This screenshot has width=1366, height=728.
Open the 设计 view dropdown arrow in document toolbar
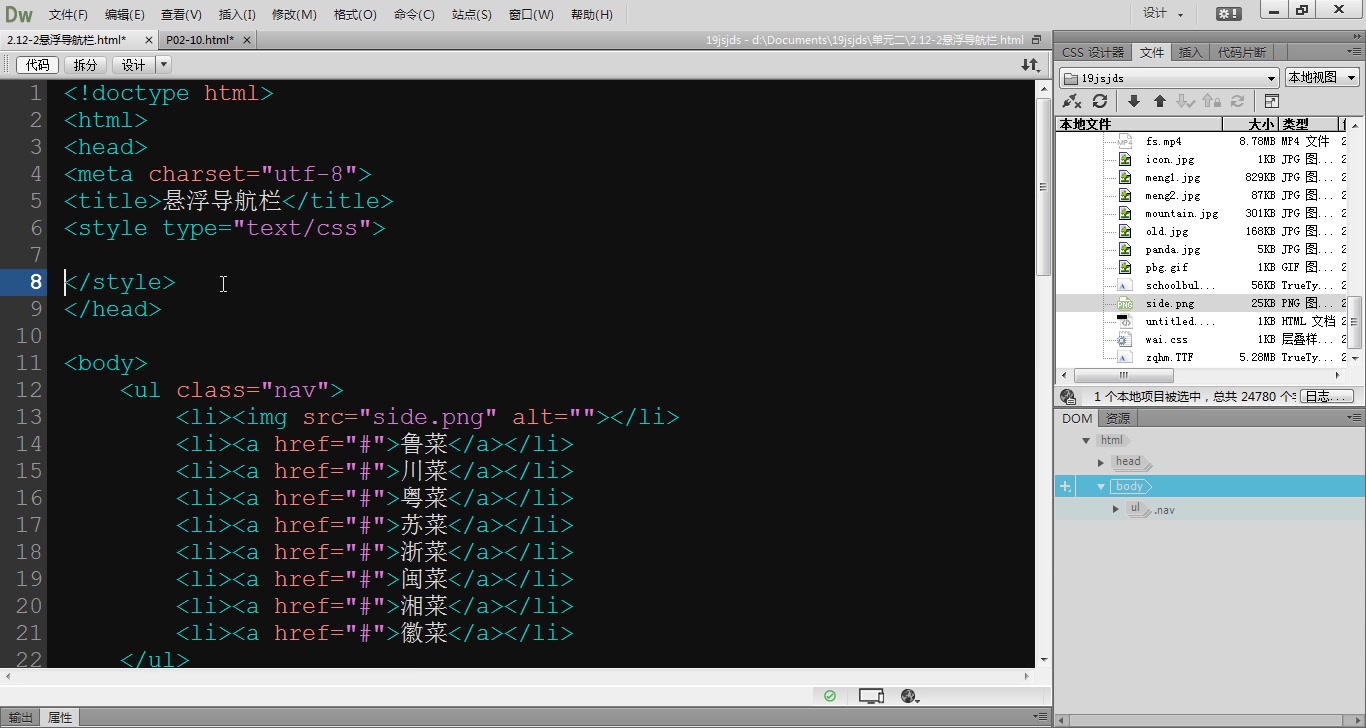[164, 65]
